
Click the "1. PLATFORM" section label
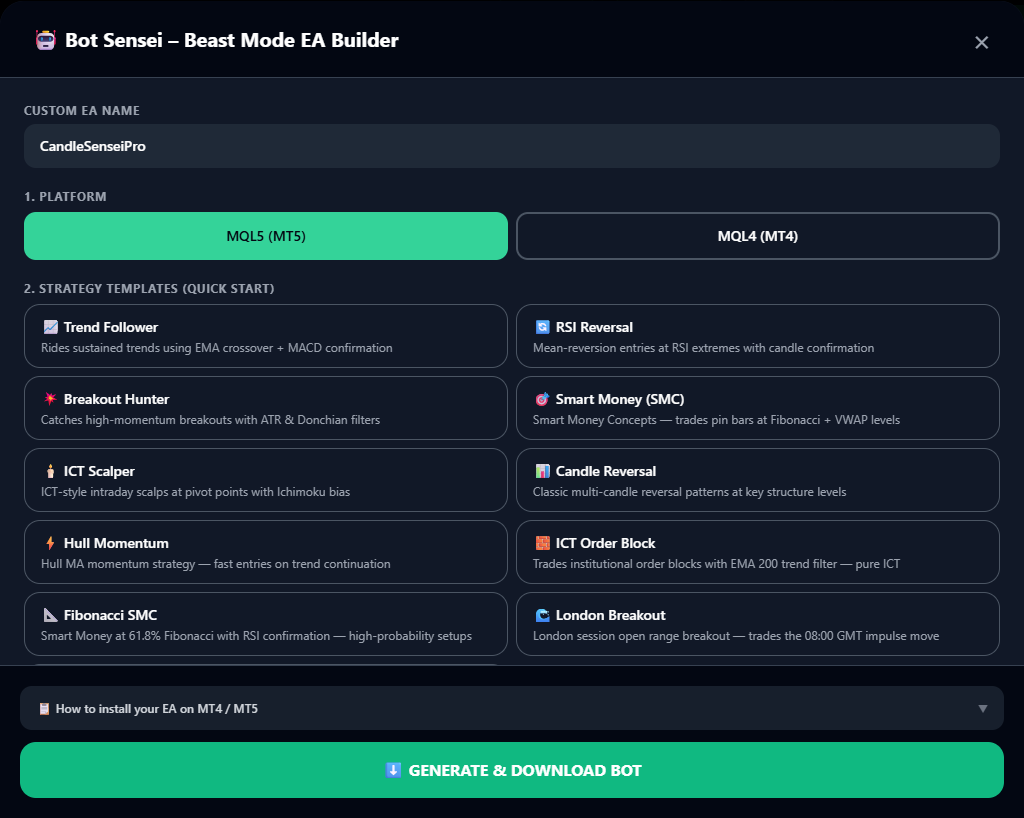click(x=65, y=197)
